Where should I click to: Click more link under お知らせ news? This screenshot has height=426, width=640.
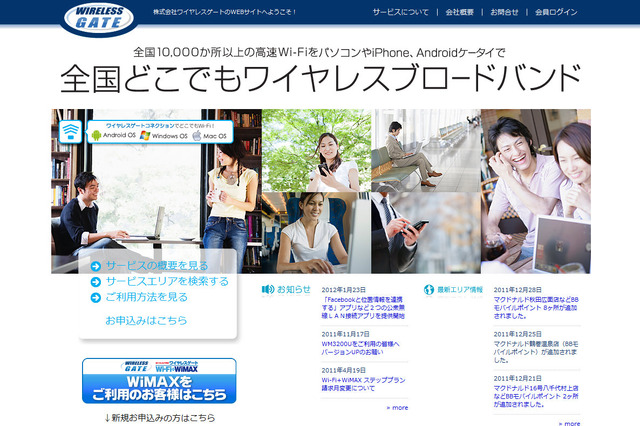pyautogui.click(x=397, y=408)
